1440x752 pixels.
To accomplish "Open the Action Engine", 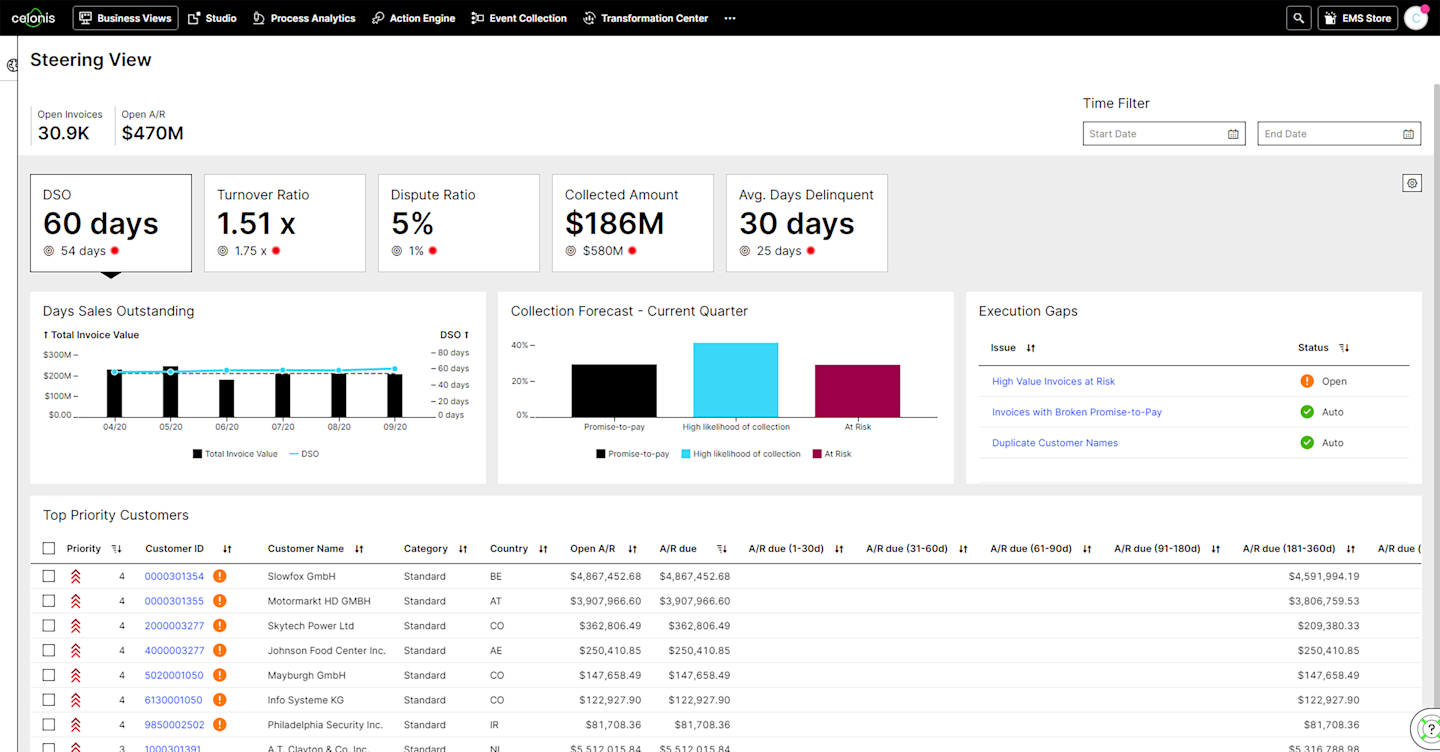I will coord(413,18).
